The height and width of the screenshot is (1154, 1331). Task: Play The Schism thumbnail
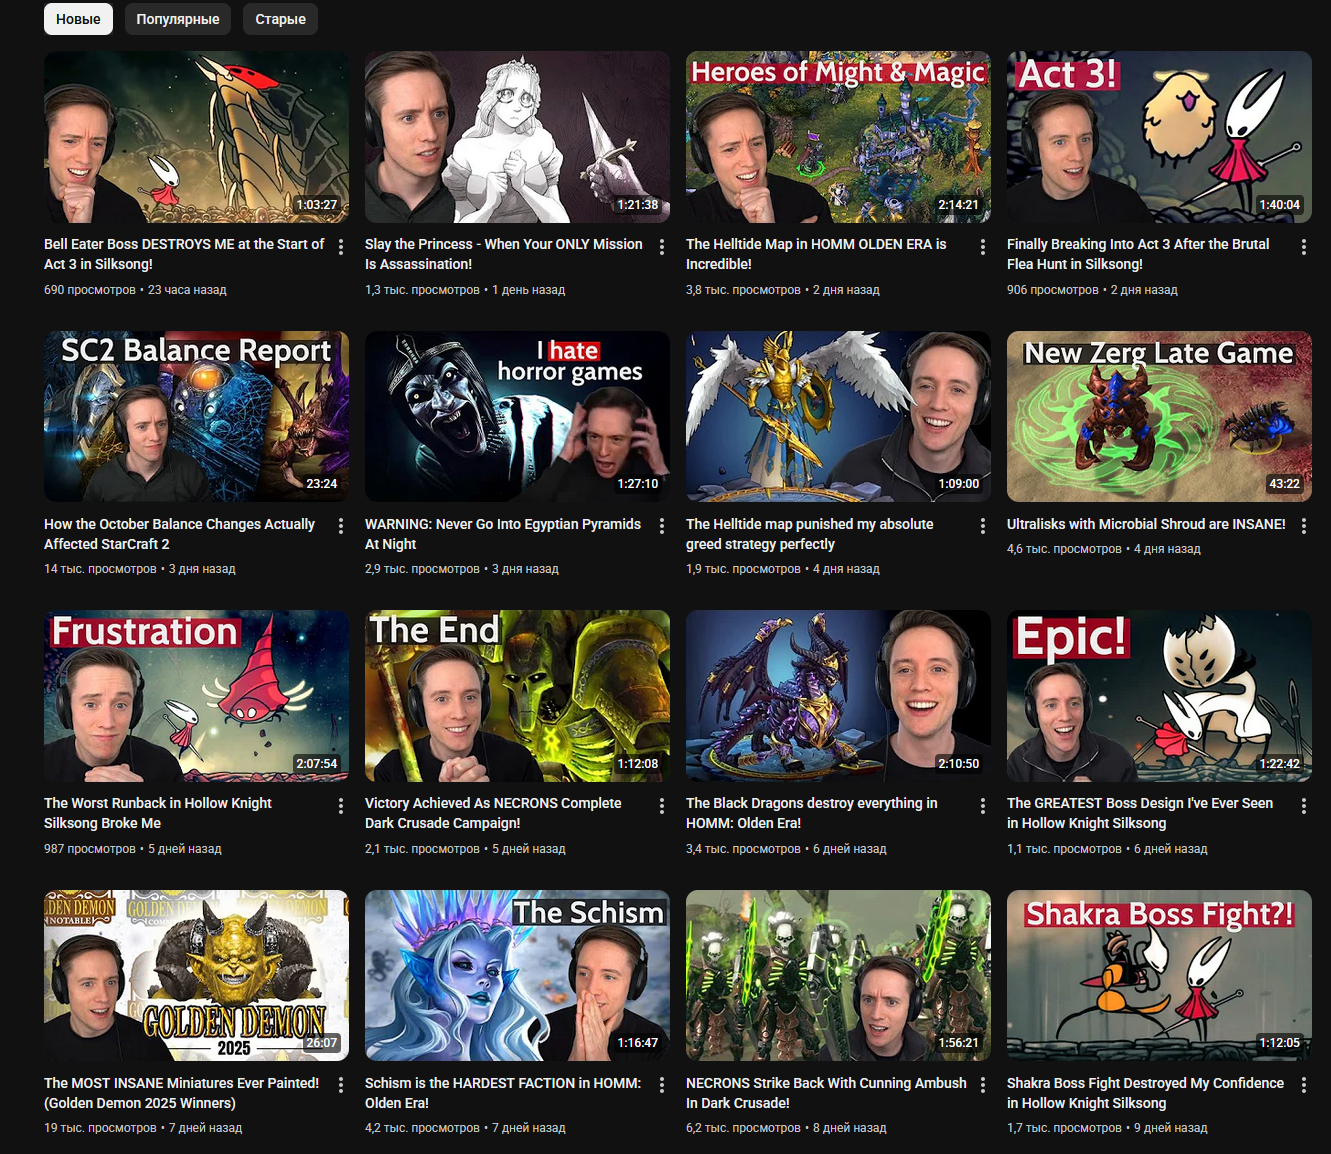coord(517,975)
